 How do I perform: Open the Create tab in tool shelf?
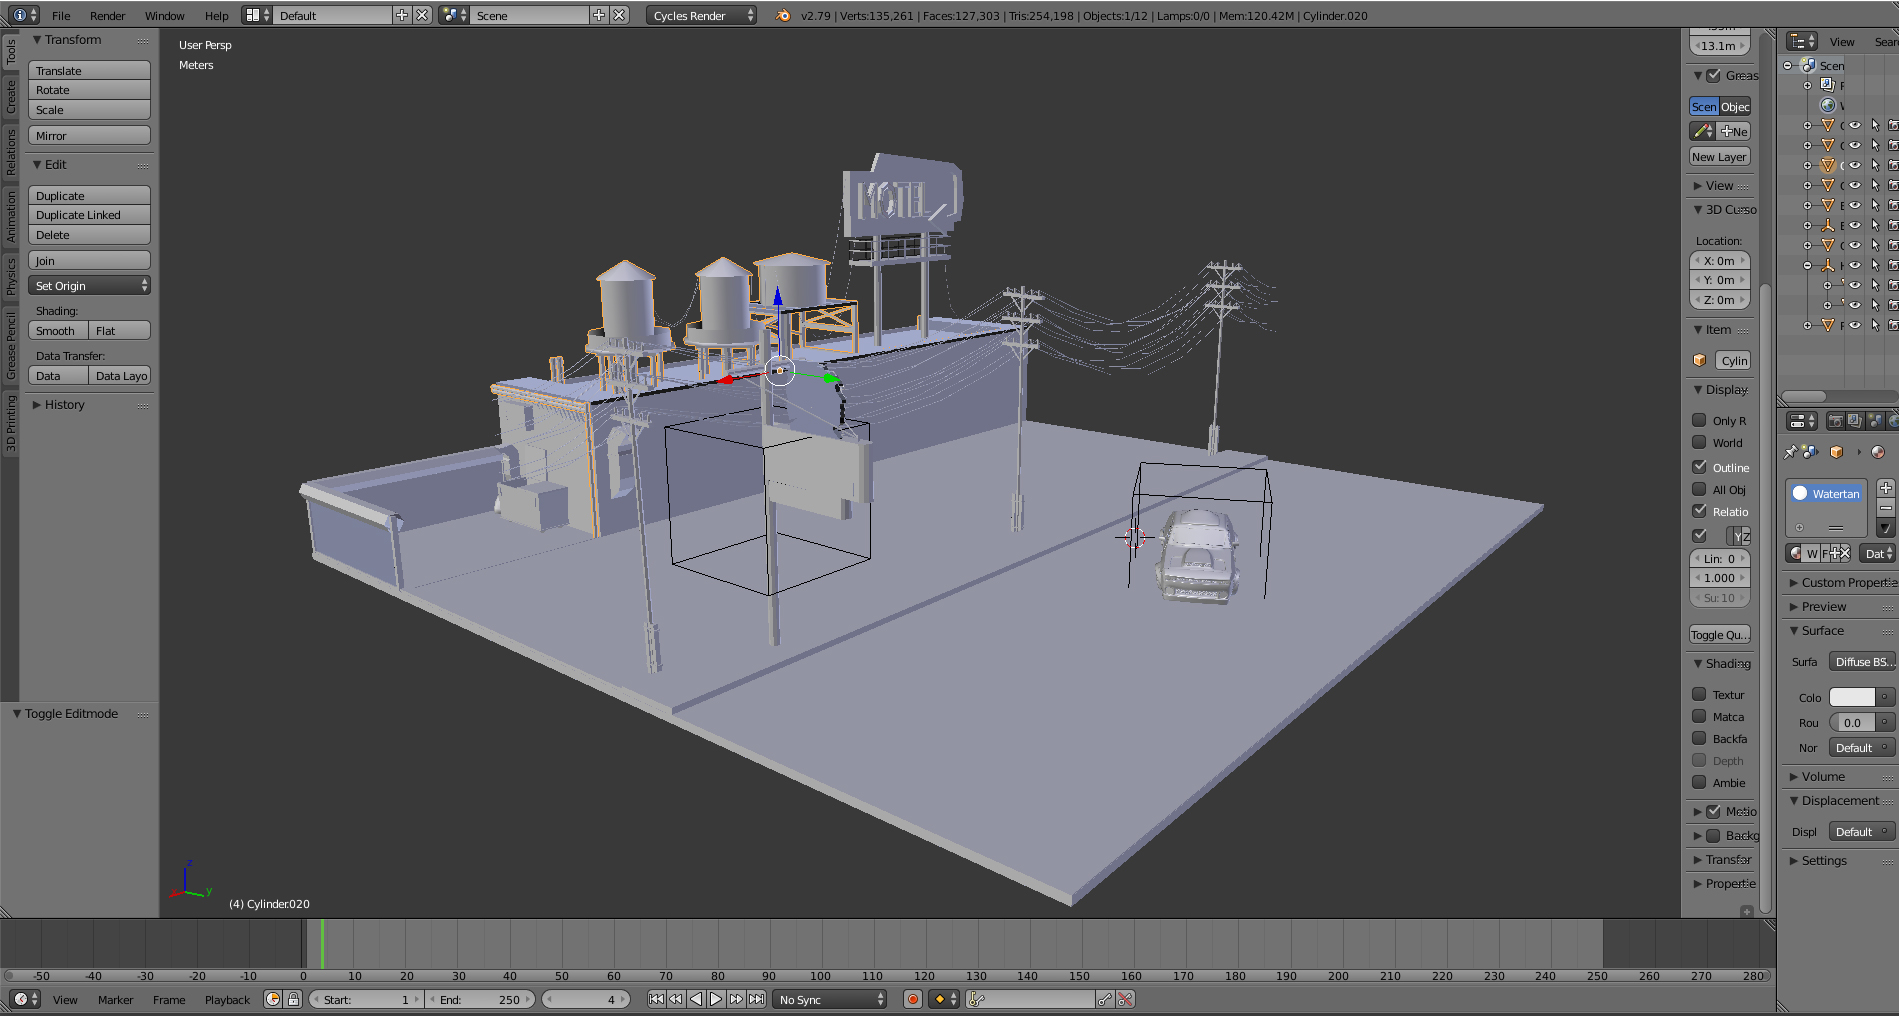[11, 97]
